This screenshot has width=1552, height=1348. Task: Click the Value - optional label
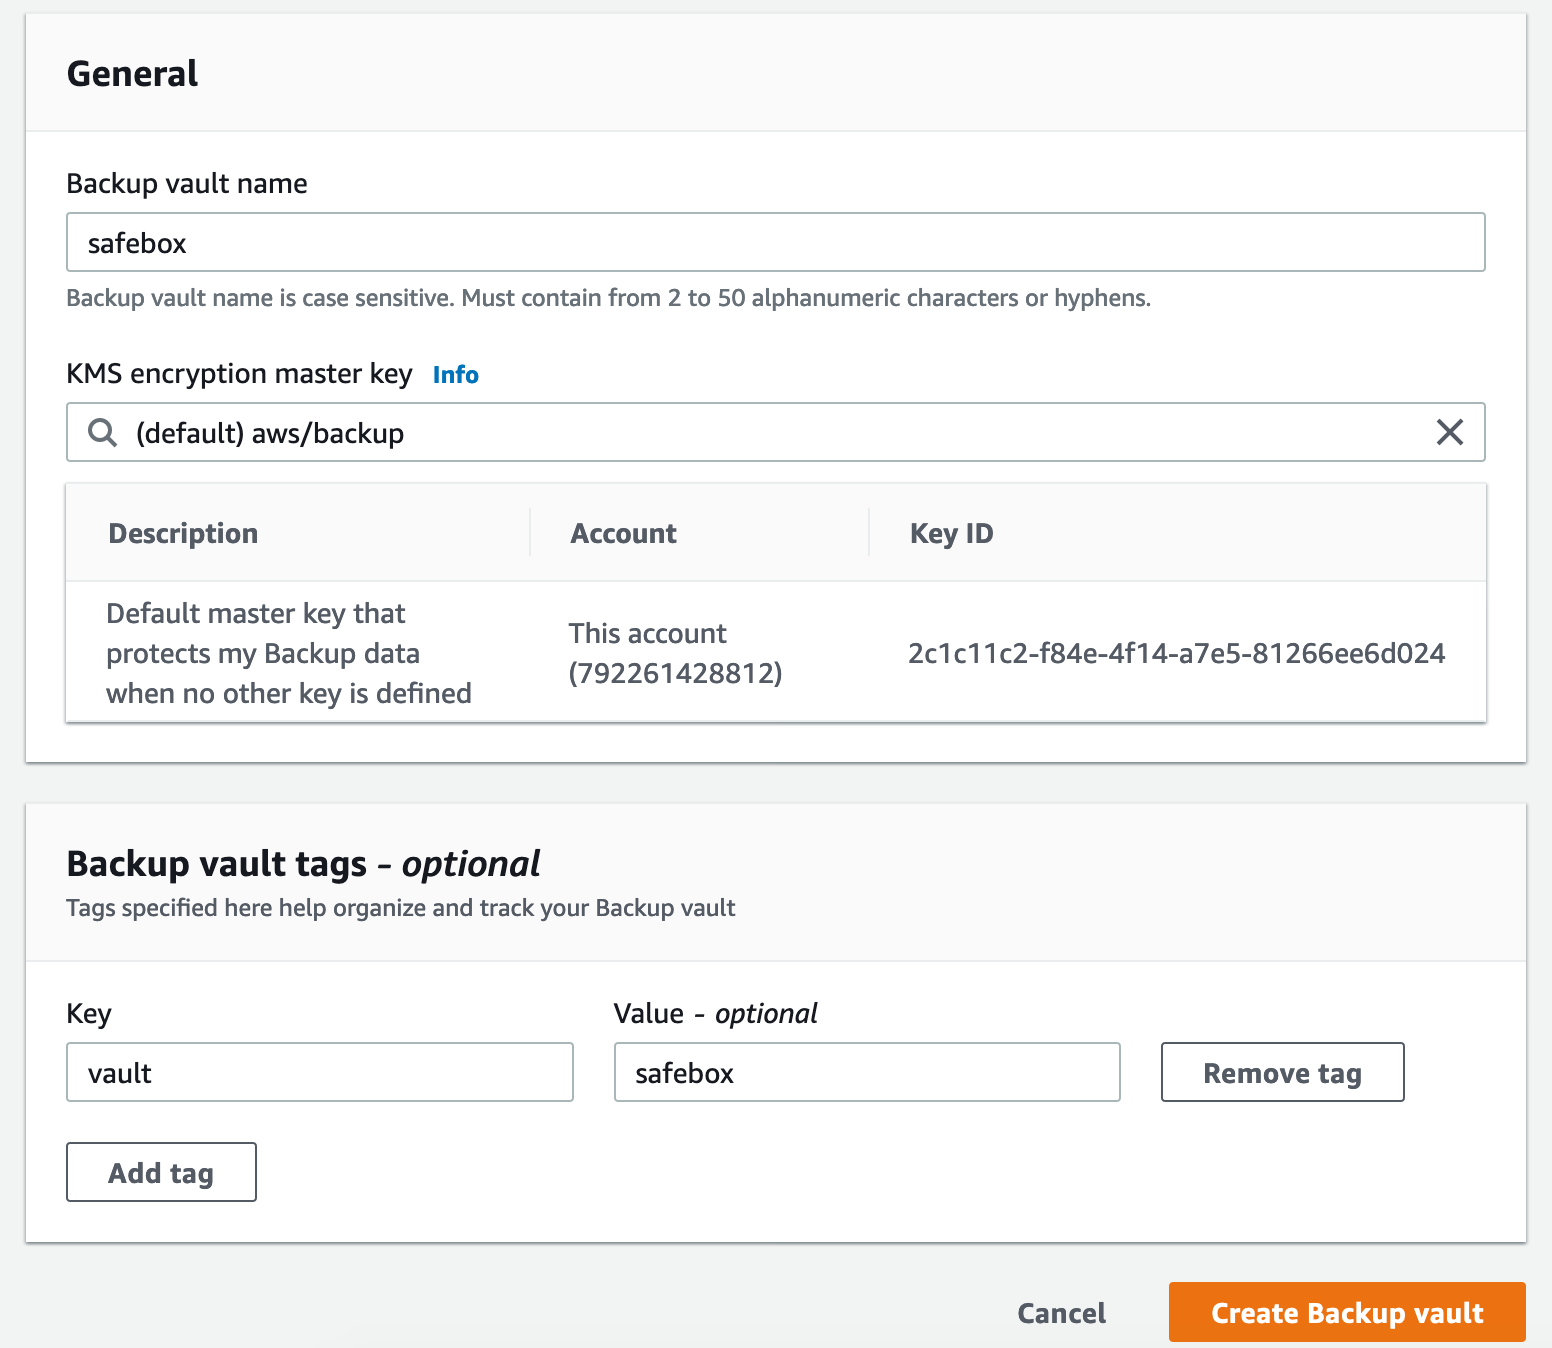(715, 1014)
